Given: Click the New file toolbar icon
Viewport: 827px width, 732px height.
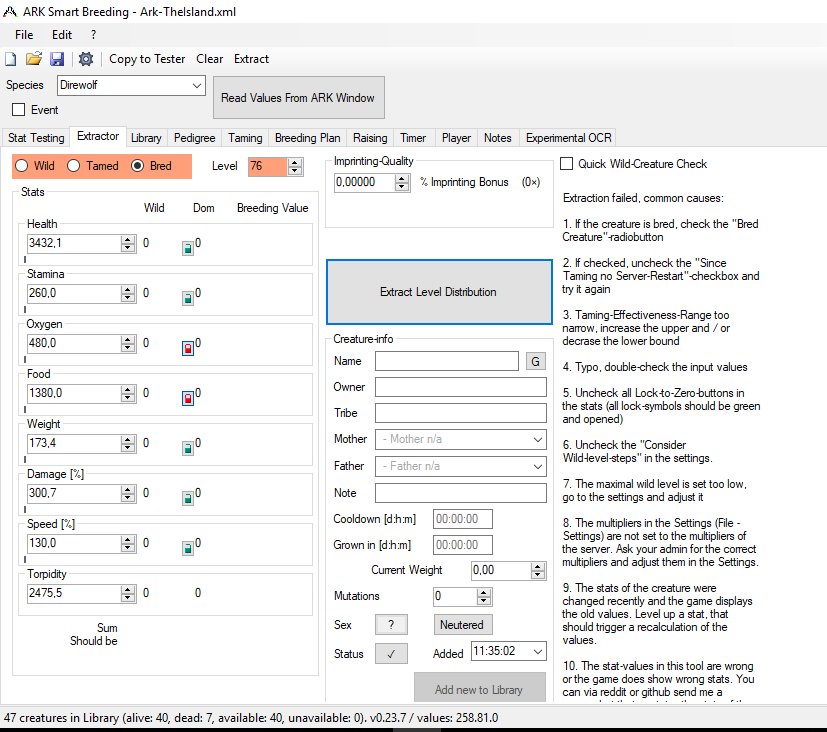Looking at the screenshot, I should click(x=11, y=59).
